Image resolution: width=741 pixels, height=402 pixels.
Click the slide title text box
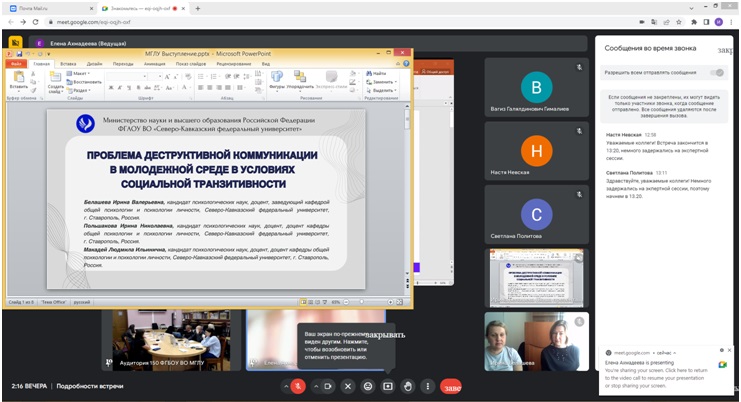pyautogui.click(x=202, y=169)
